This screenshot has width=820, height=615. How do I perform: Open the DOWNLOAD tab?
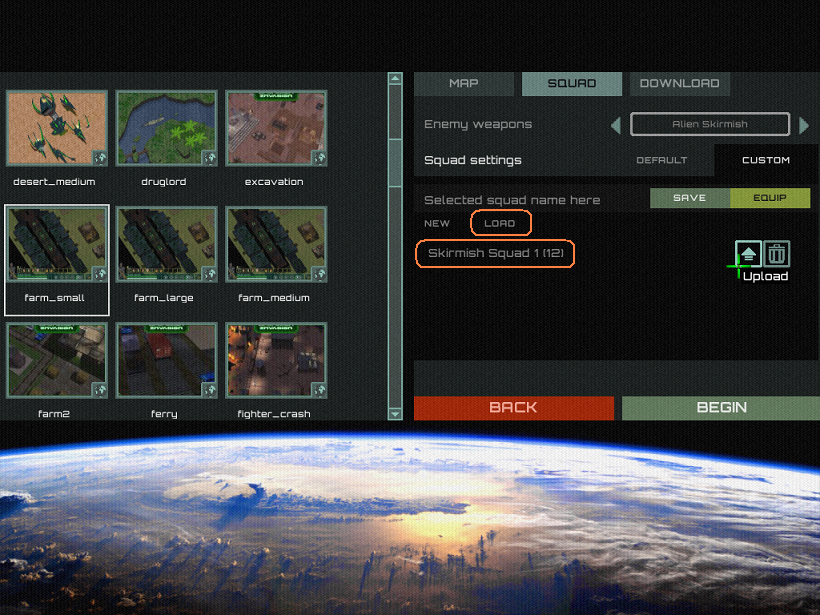pyautogui.click(x=679, y=84)
